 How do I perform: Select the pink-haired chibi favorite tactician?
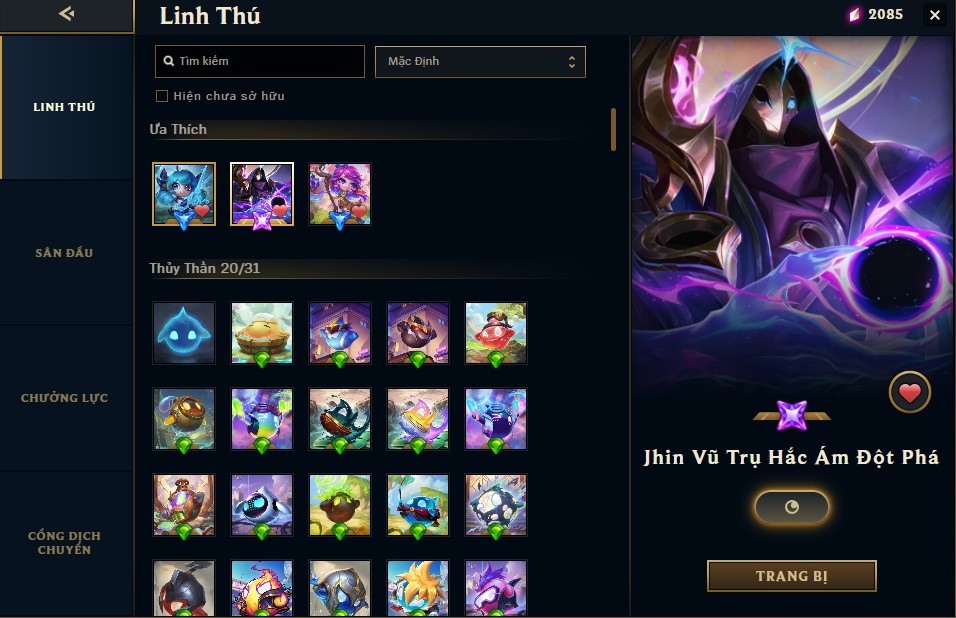(x=340, y=194)
